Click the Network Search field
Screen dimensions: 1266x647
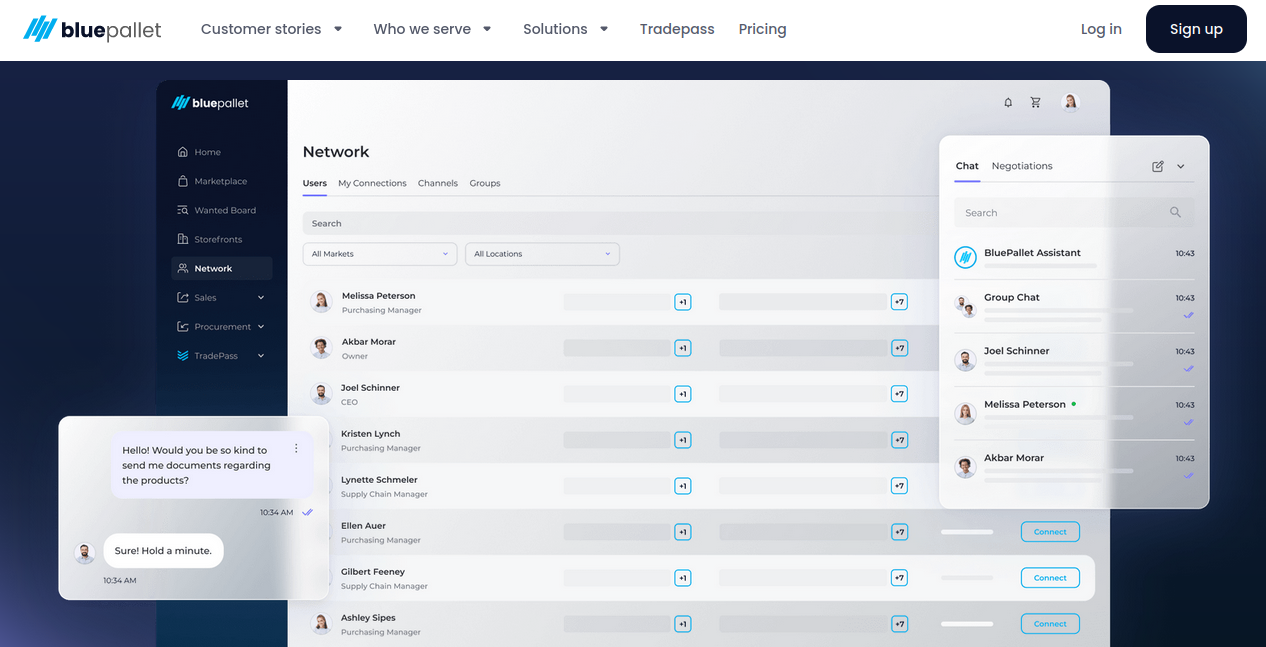pos(620,223)
